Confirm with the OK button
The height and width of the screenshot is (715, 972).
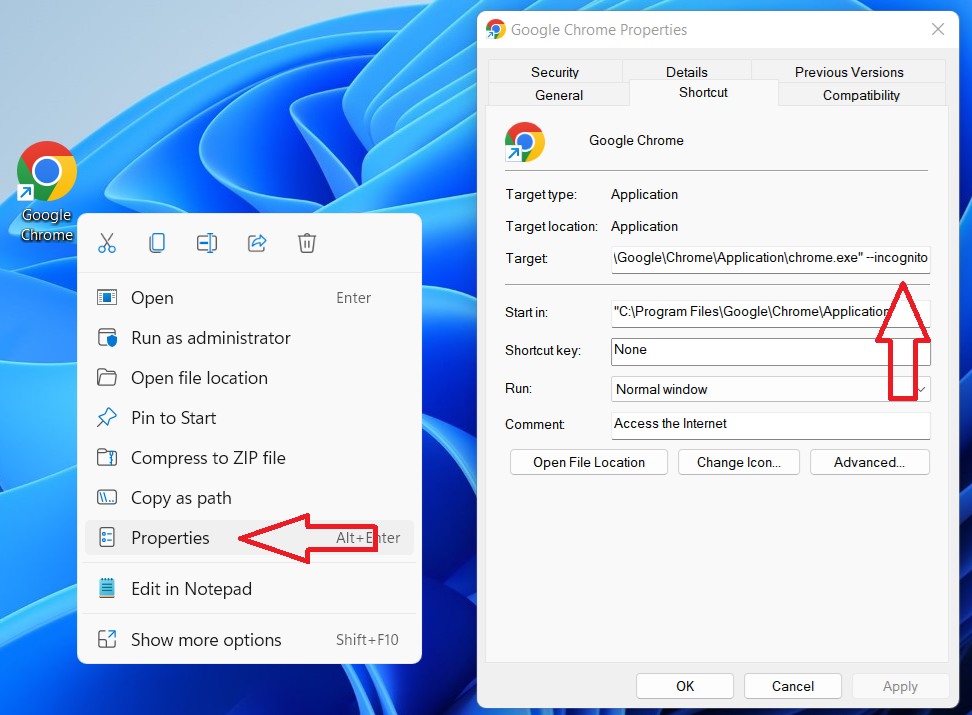[x=685, y=686]
